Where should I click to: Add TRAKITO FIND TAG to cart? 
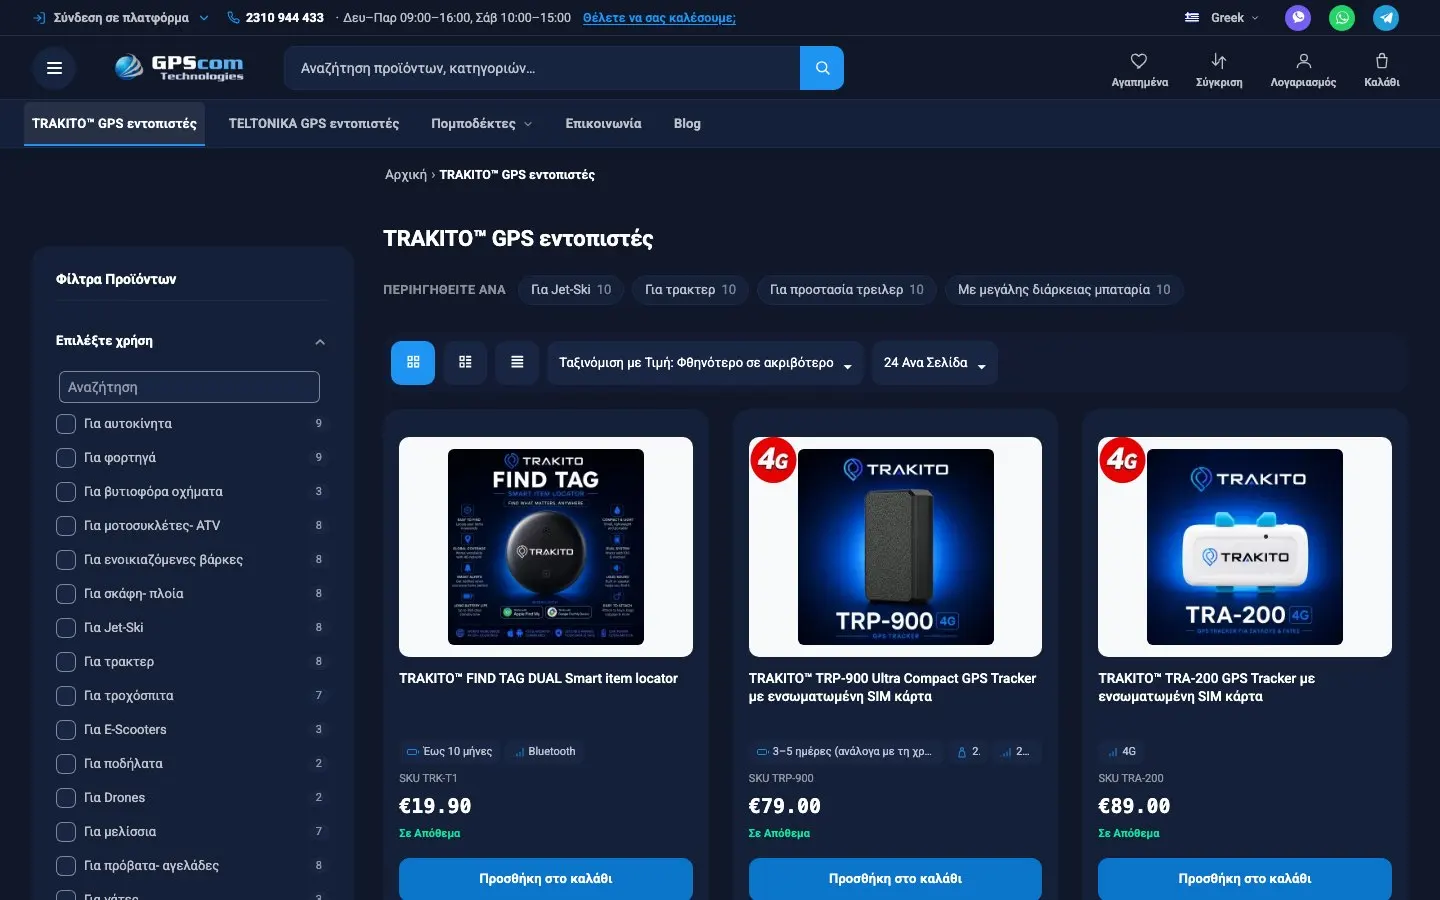pyautogui.click(x=546, y=878)
